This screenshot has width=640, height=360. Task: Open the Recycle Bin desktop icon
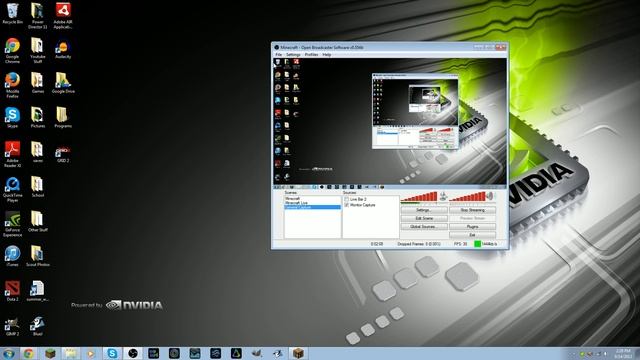pos(12,14)
